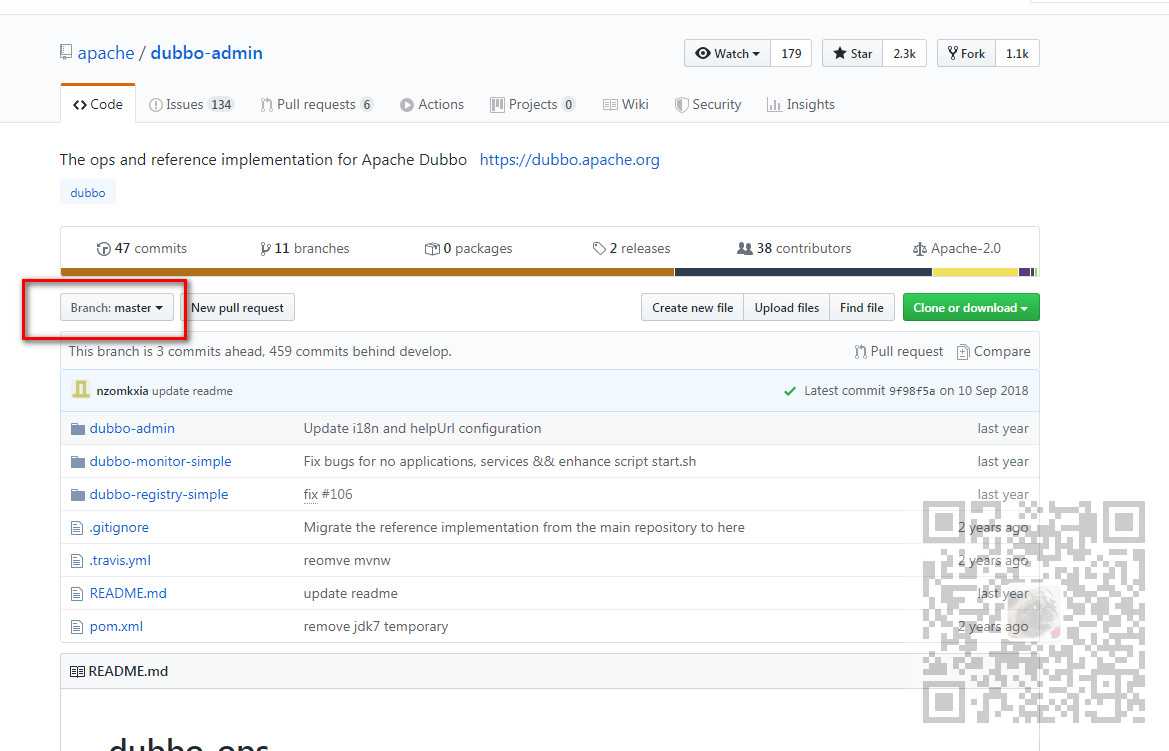The image size is (1169, 751).
Task: Click the New pull request button
Action: [x=238, y=307]
